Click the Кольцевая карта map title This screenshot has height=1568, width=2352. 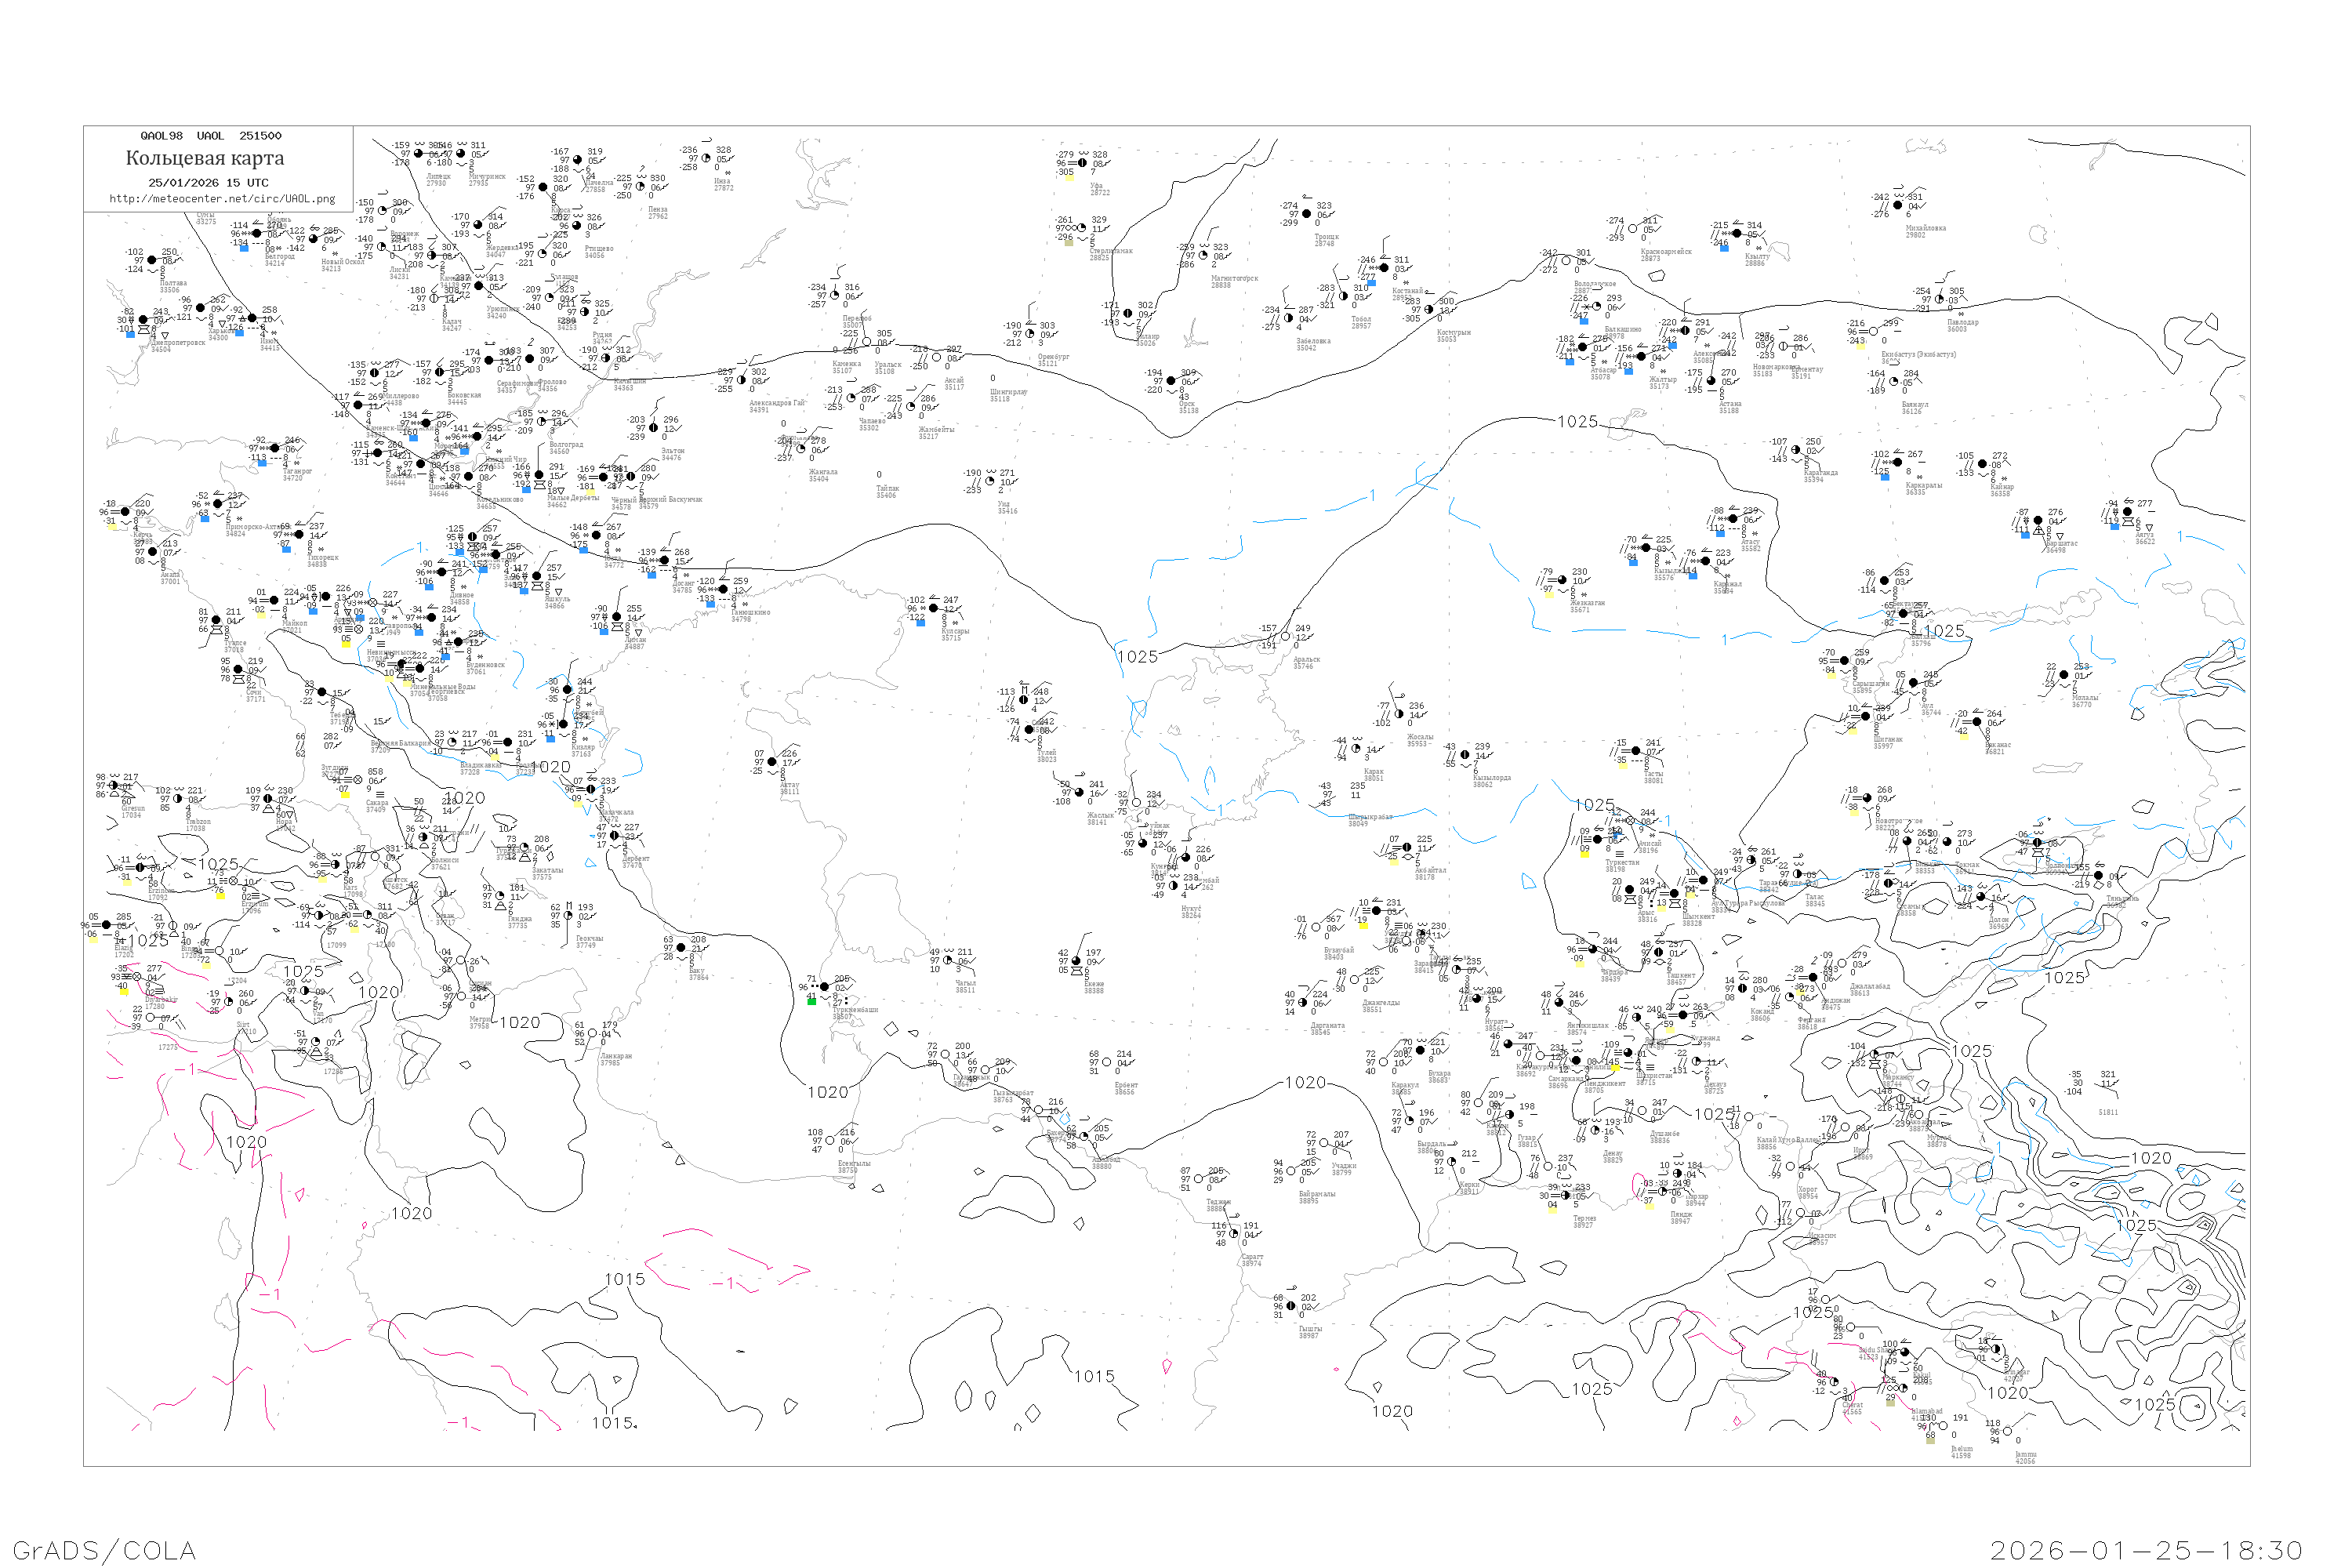pyautogui.click(x=205, y=158)
